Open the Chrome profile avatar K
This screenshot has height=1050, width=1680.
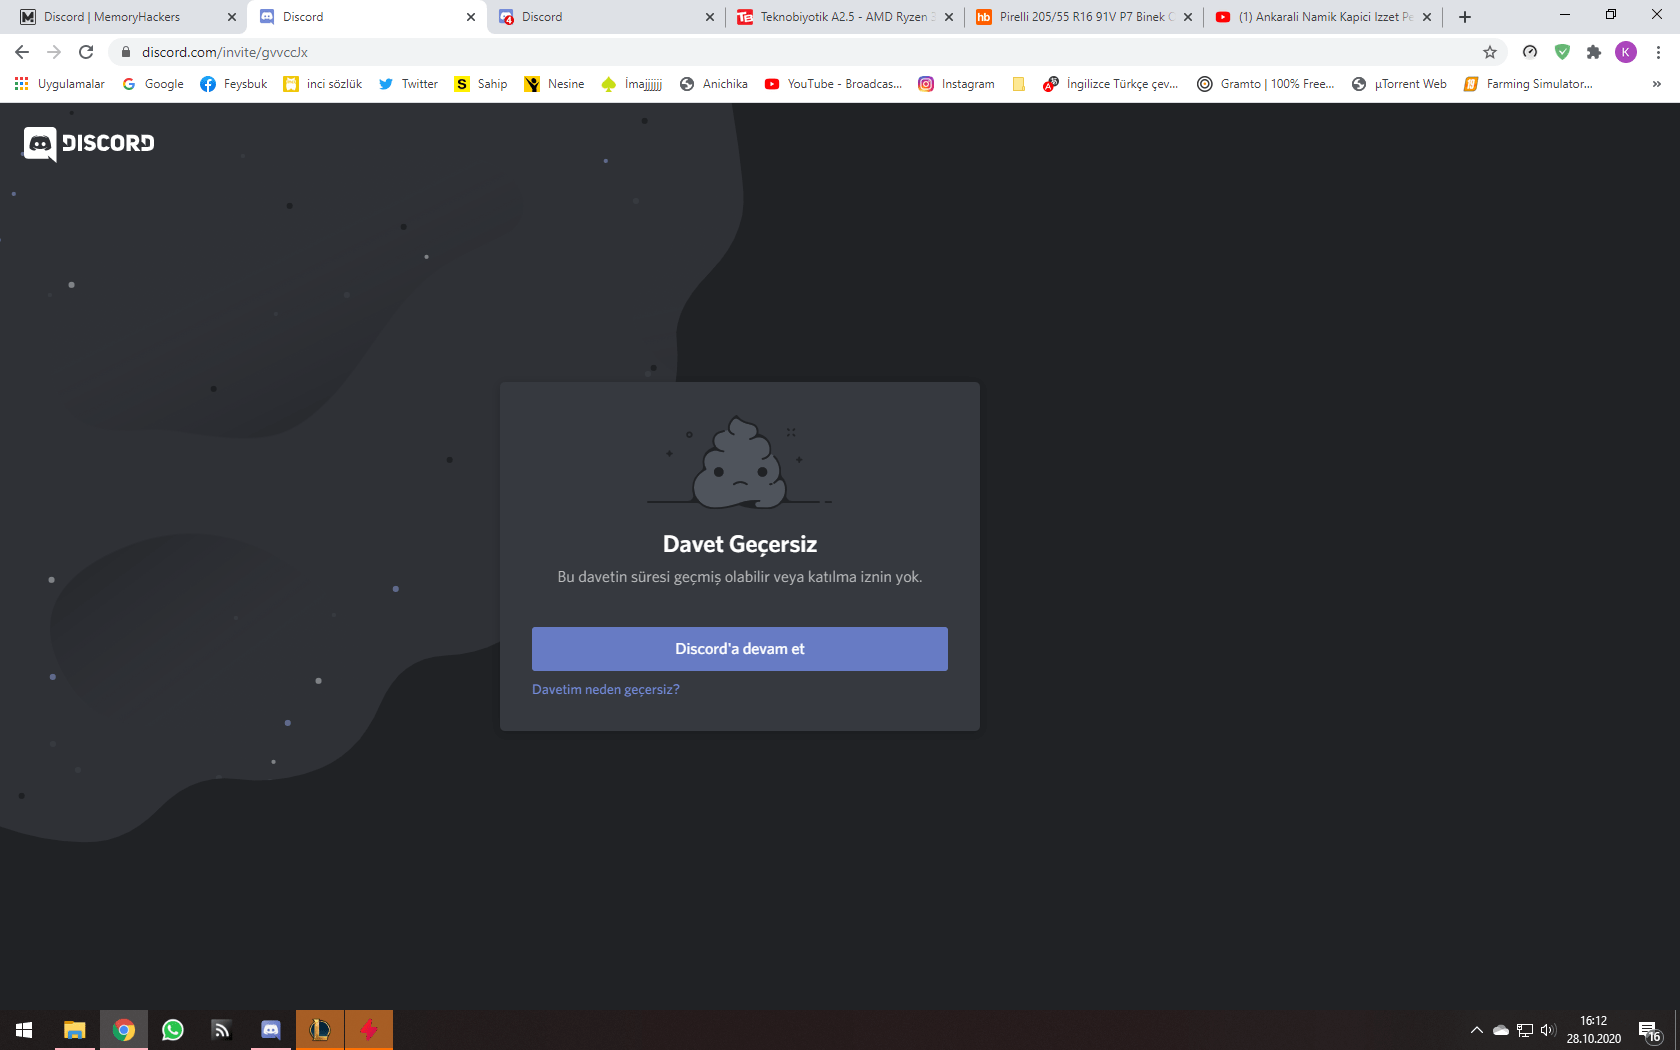[1626, 52]
